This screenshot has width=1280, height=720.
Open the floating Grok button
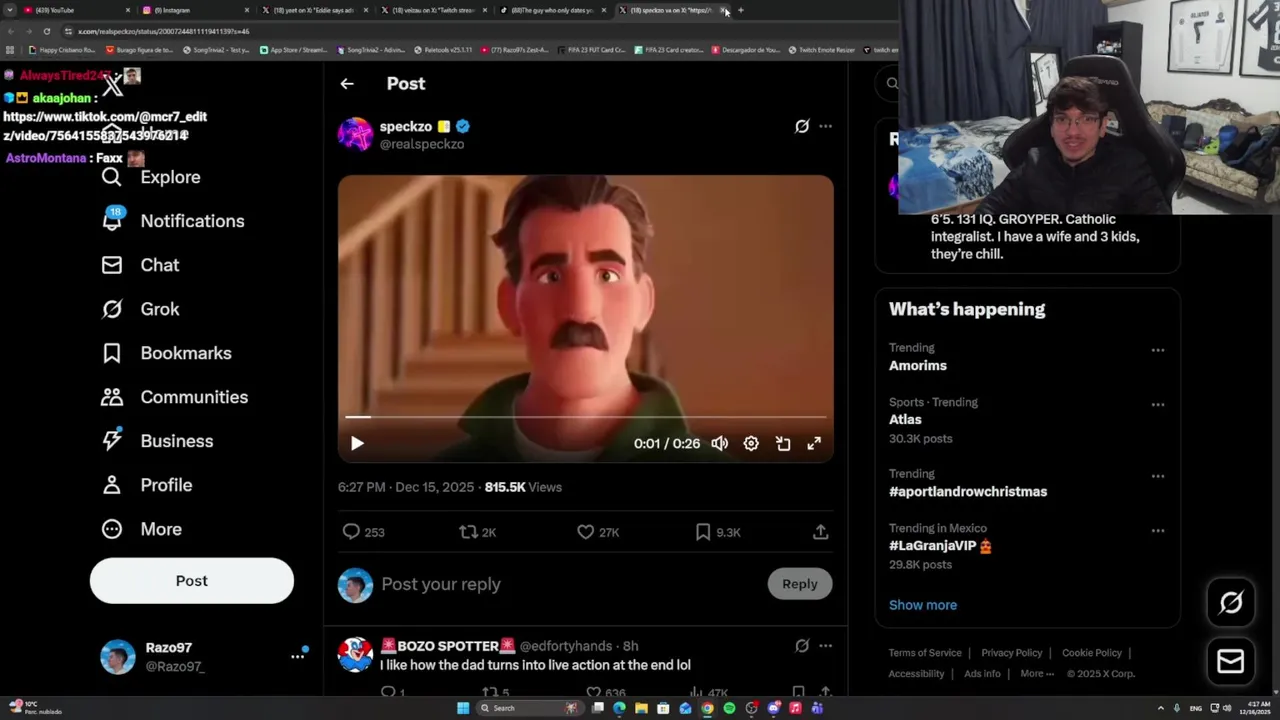[1231, 602]
